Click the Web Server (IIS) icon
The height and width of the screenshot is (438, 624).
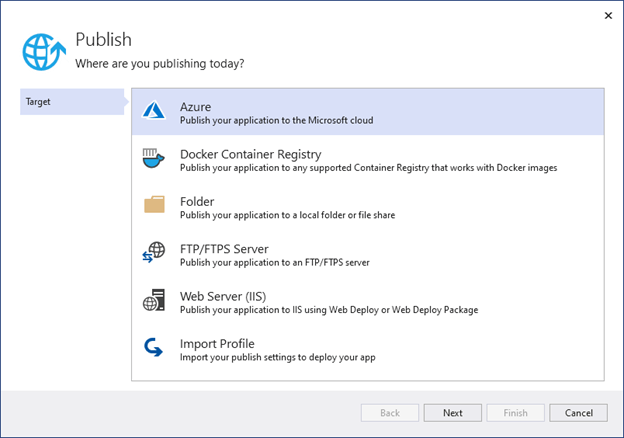click(x=154, y=301)
